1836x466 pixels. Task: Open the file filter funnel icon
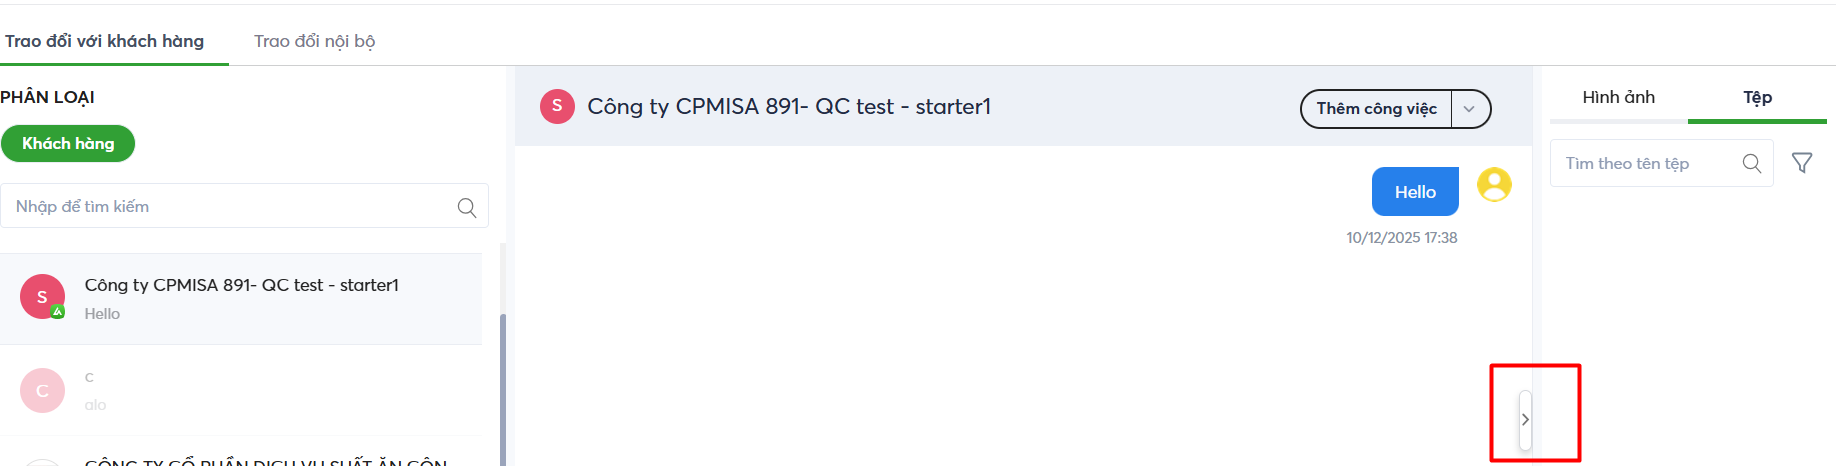click(1802, 163)
